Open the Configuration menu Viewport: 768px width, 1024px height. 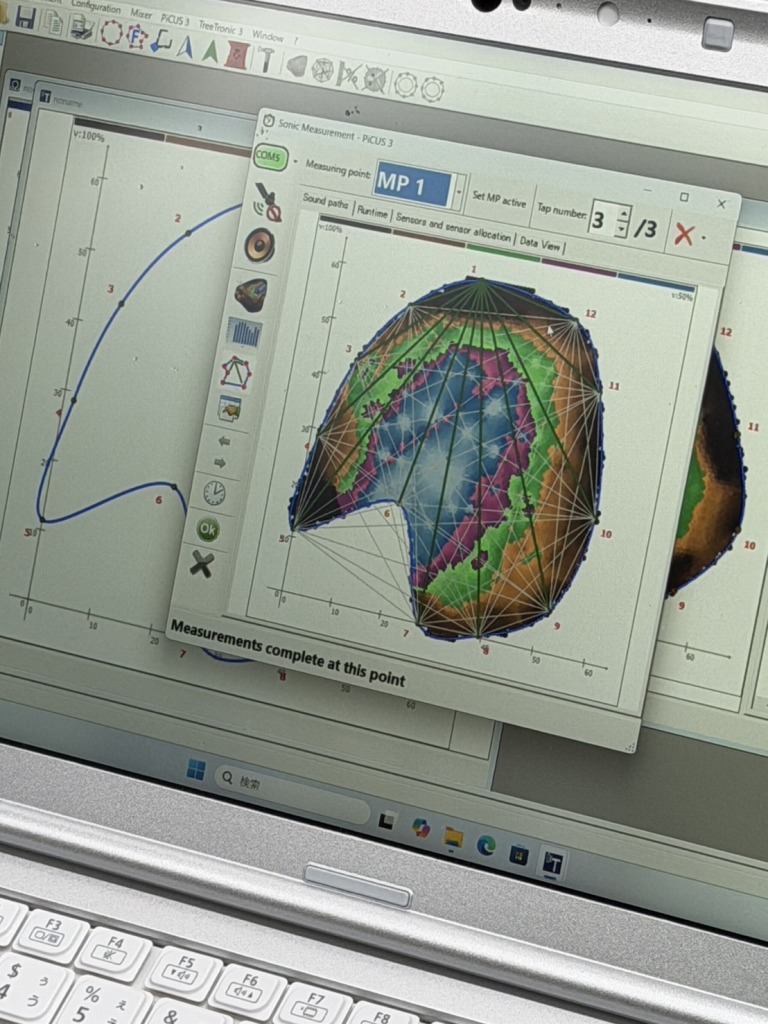point(95,7)
